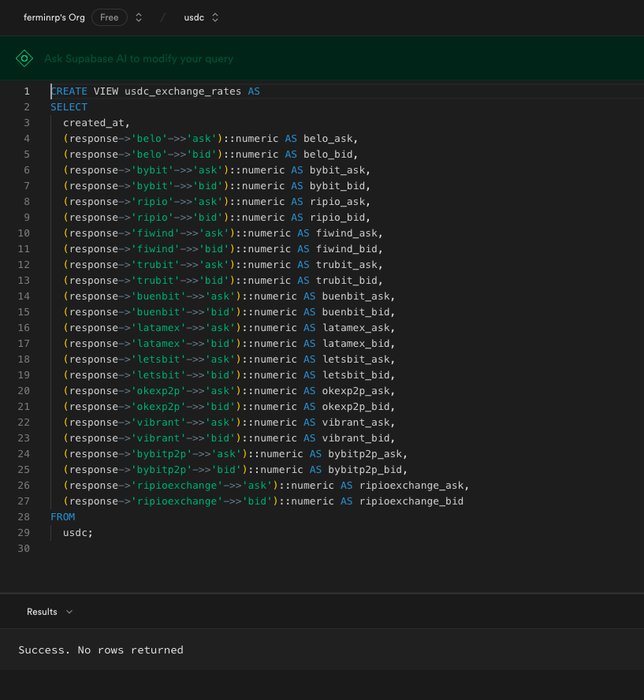The height and width of the screenshot is (700, 644).
Task: Click the trubit_bid alias on line 13
Action: (347, 280)
